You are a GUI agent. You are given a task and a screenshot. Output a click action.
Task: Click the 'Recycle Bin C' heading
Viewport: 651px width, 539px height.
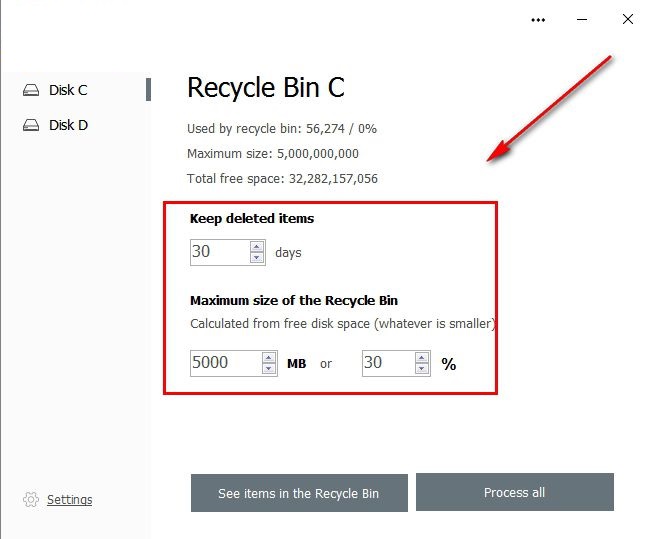[x=266, y=88]
